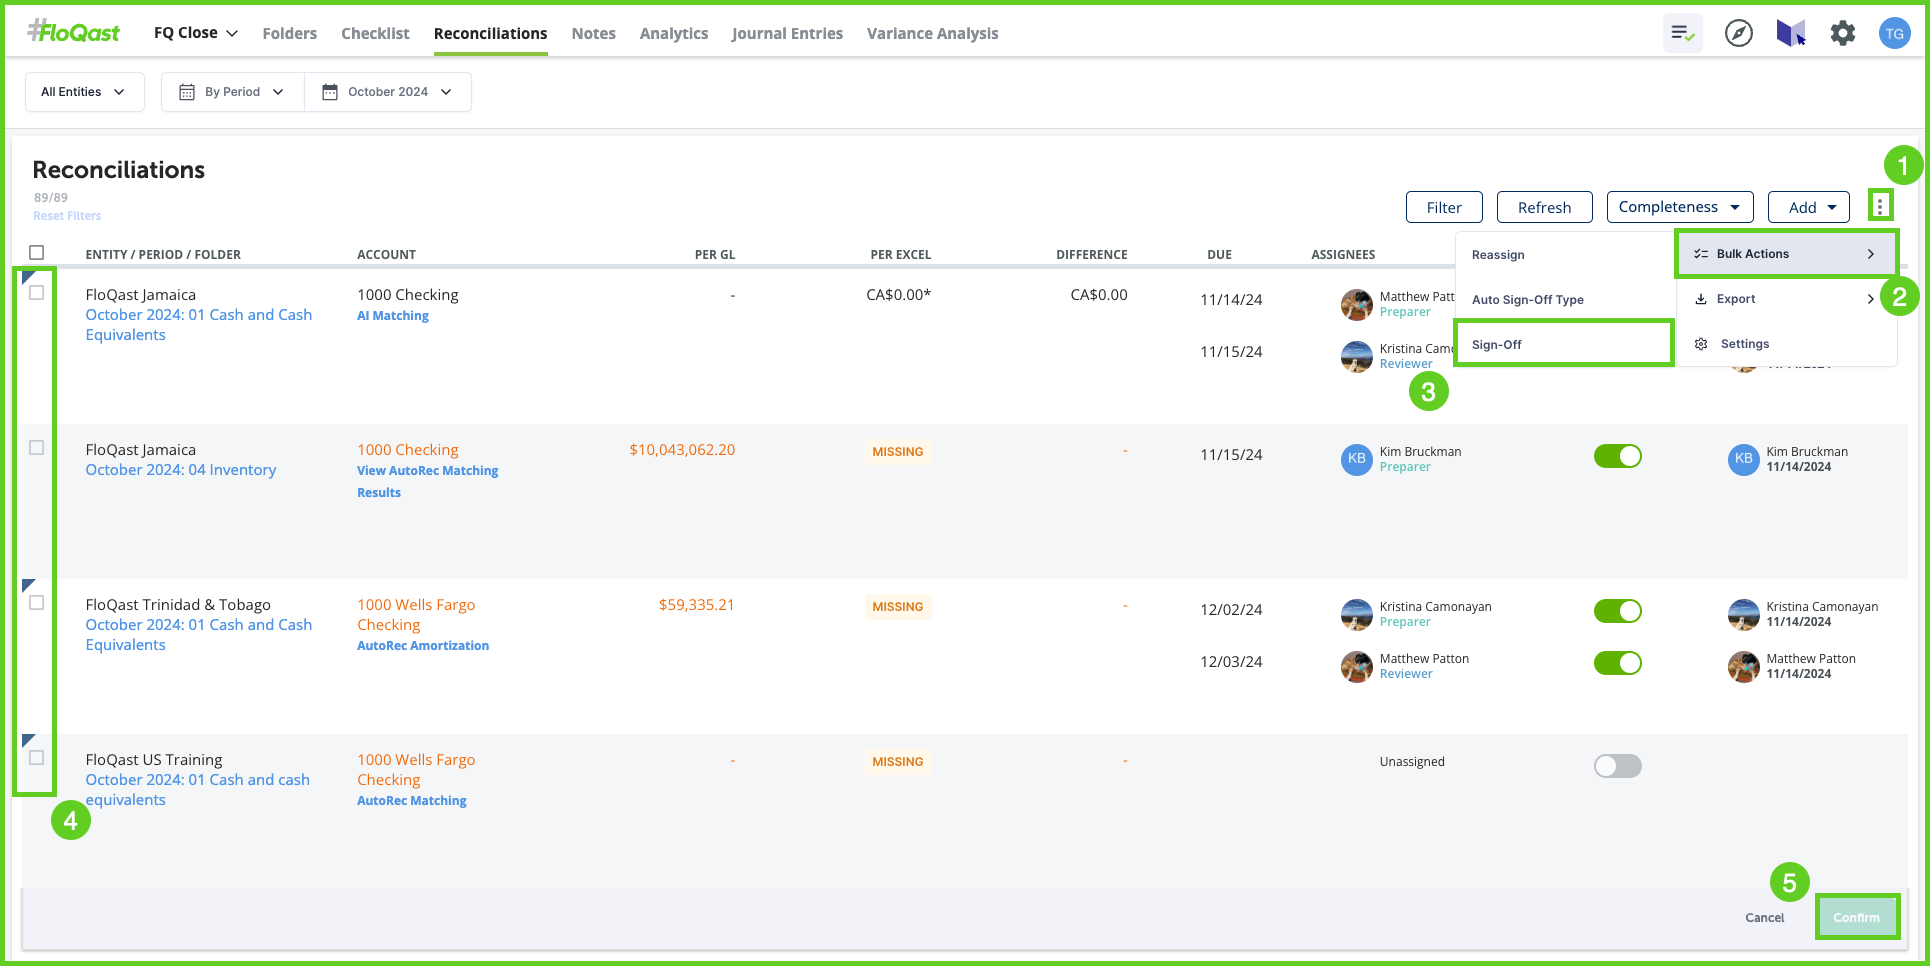Open the October 2024 period dropdown
The image size is (1930, 966).
(388, 92)
